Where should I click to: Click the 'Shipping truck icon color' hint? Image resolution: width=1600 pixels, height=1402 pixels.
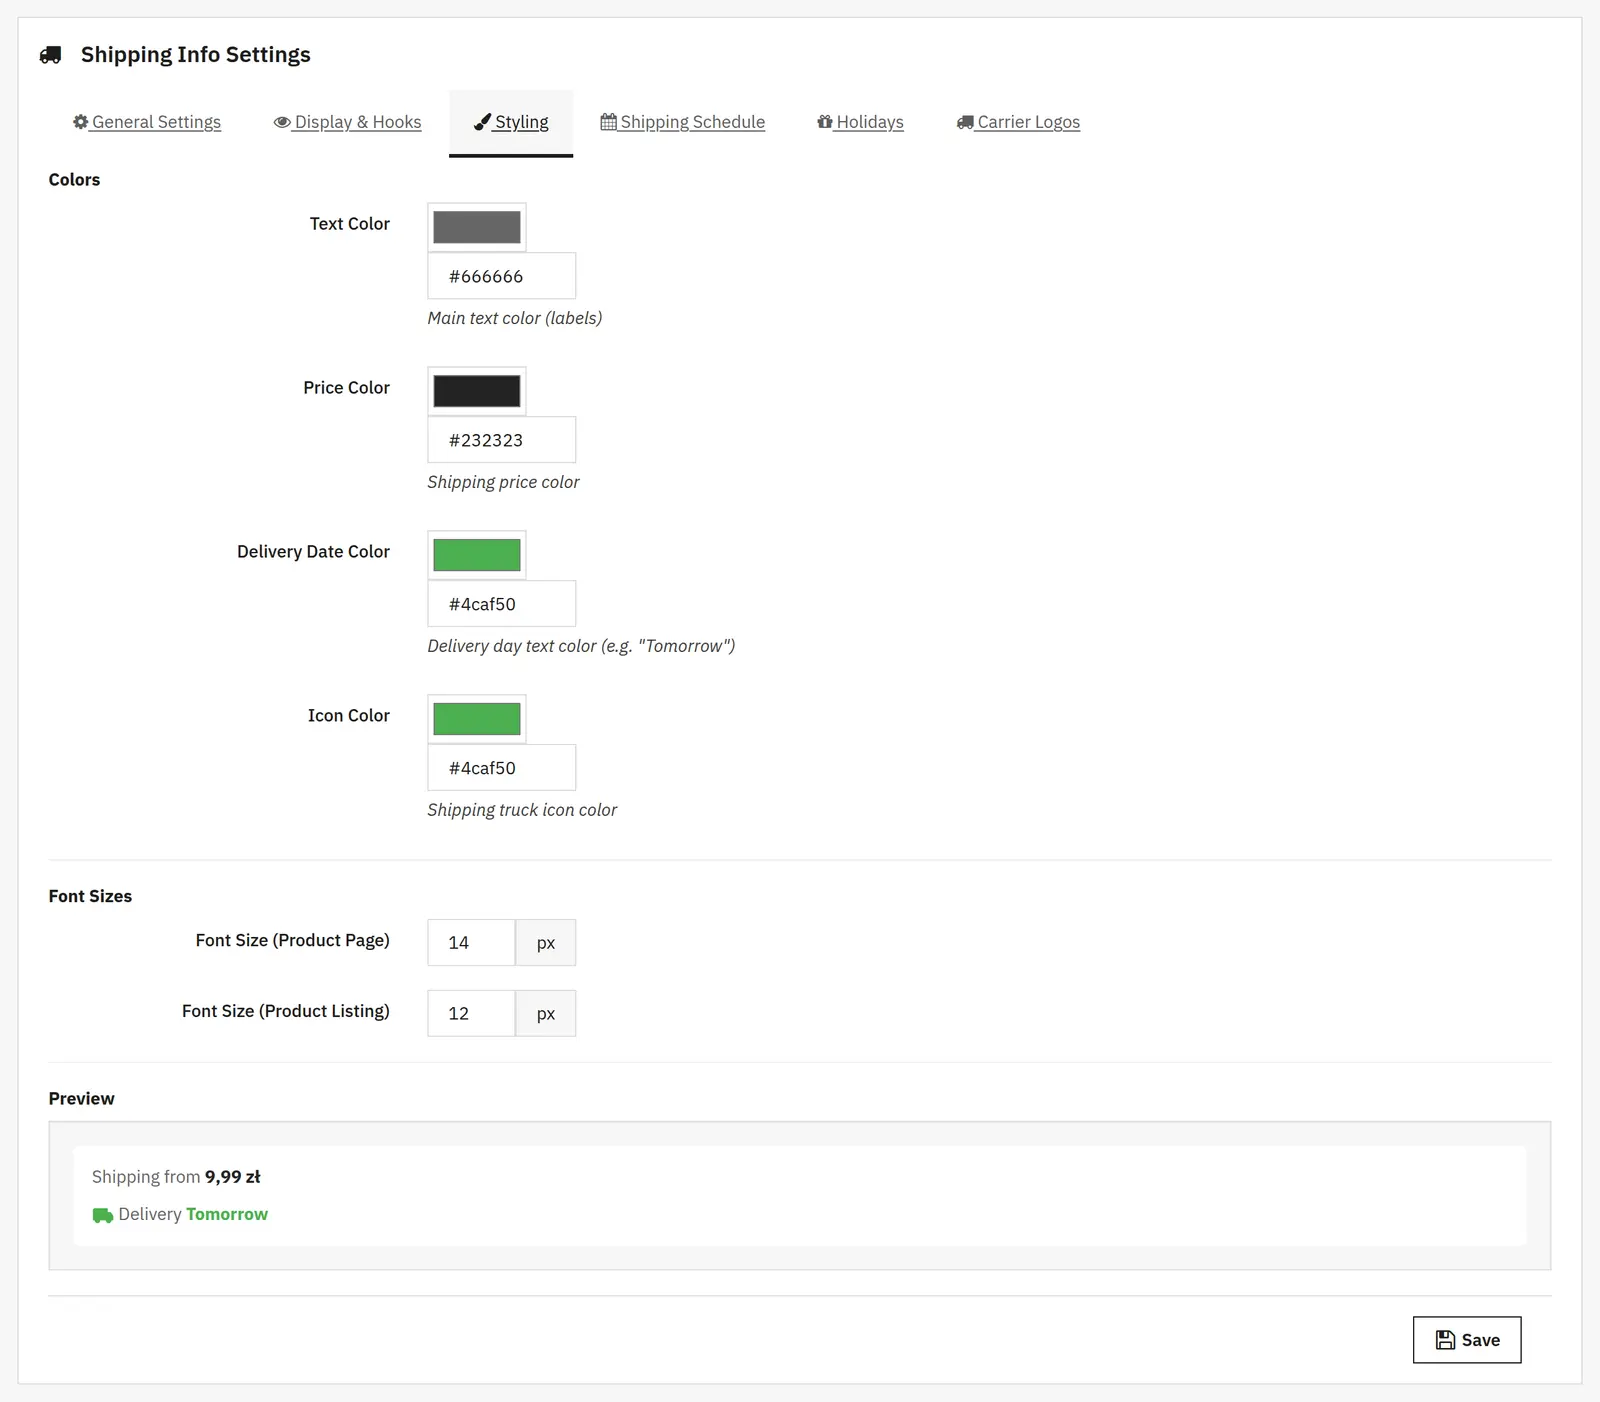click(x=522, y=810)
